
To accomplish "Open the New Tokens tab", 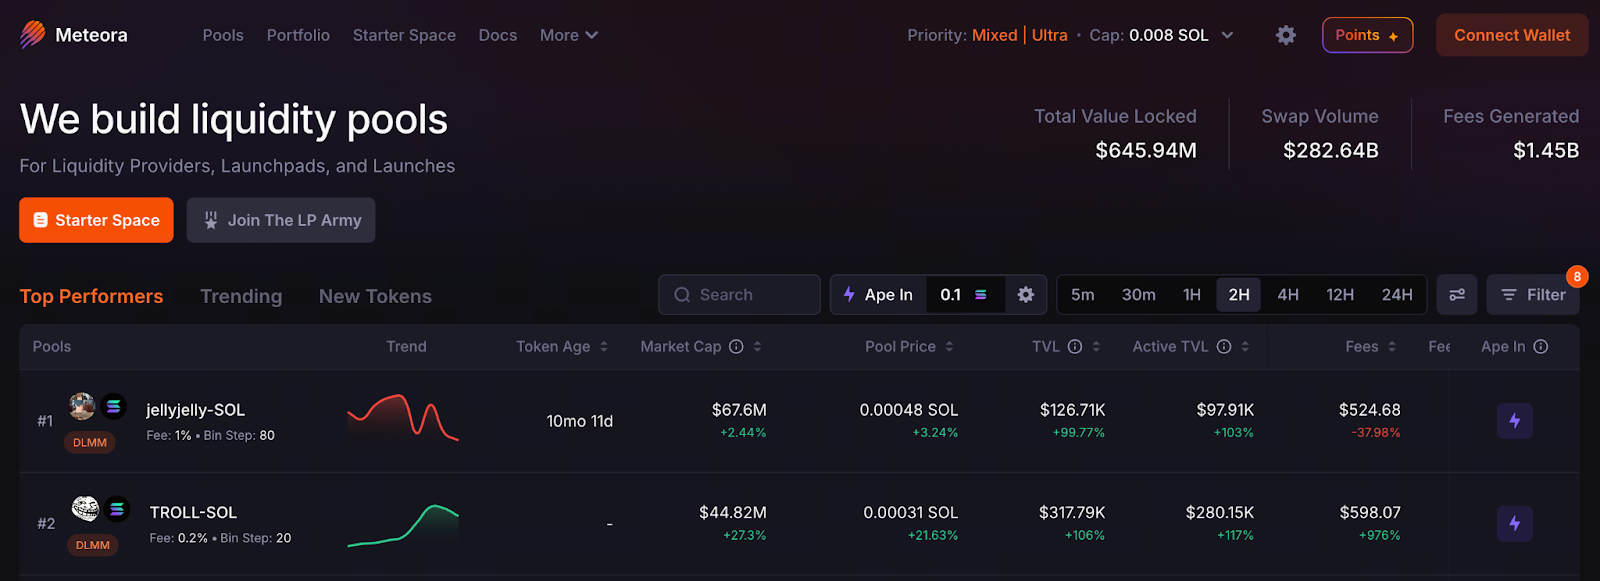I will click(x=375, y=296).
